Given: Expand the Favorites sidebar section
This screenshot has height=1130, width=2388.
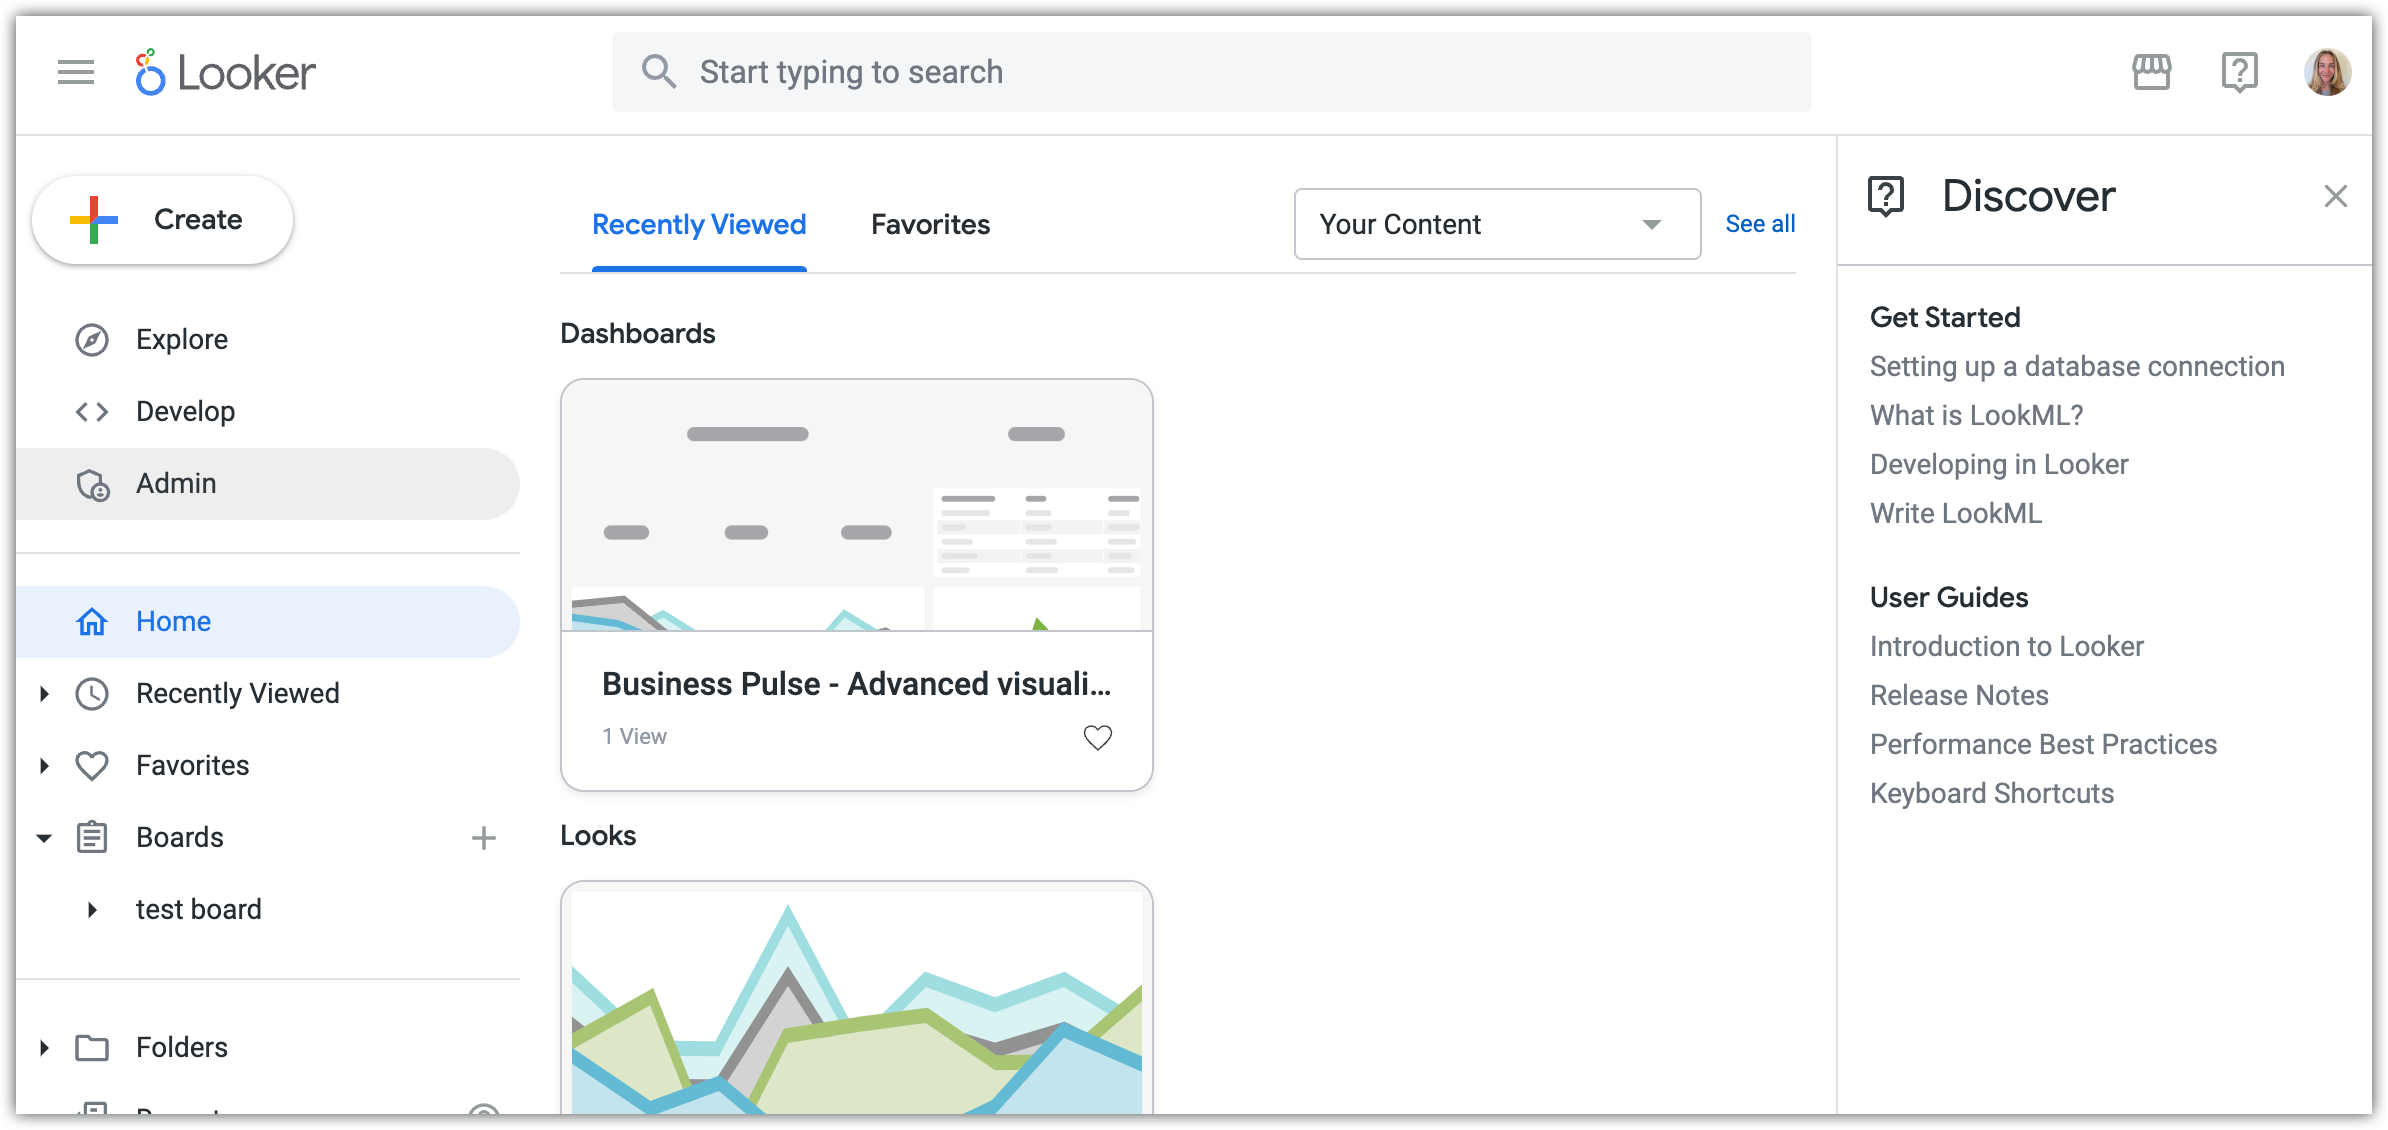Looking at the screenshot, I should [44, 766].
